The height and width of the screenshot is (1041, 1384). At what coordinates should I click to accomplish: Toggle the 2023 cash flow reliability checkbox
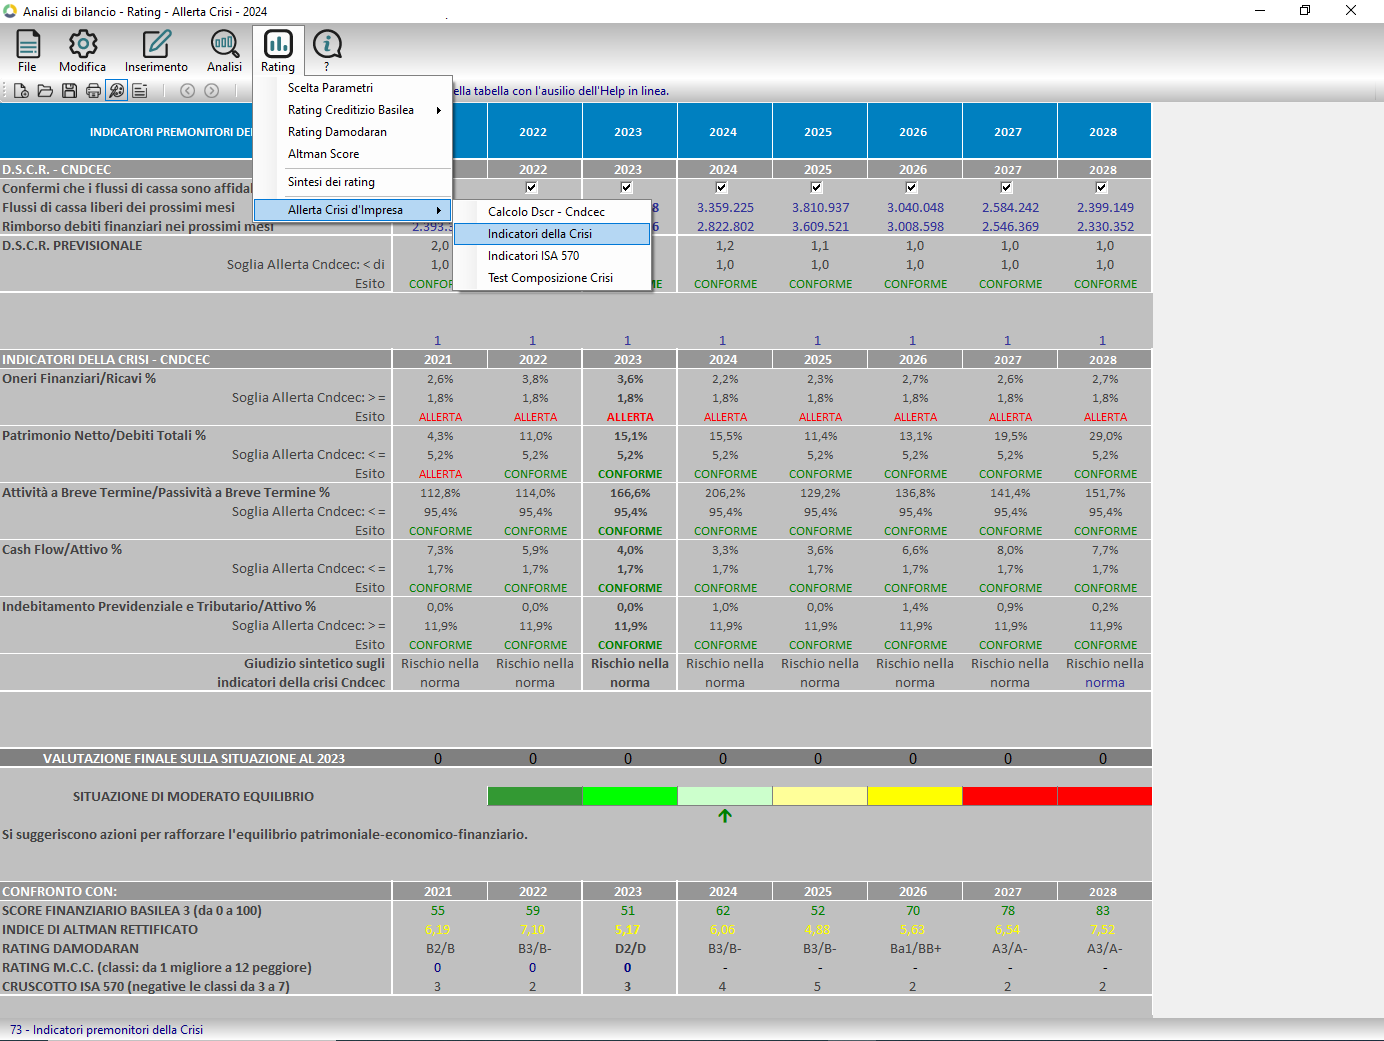pyautogui.click(x=627, y=188)
